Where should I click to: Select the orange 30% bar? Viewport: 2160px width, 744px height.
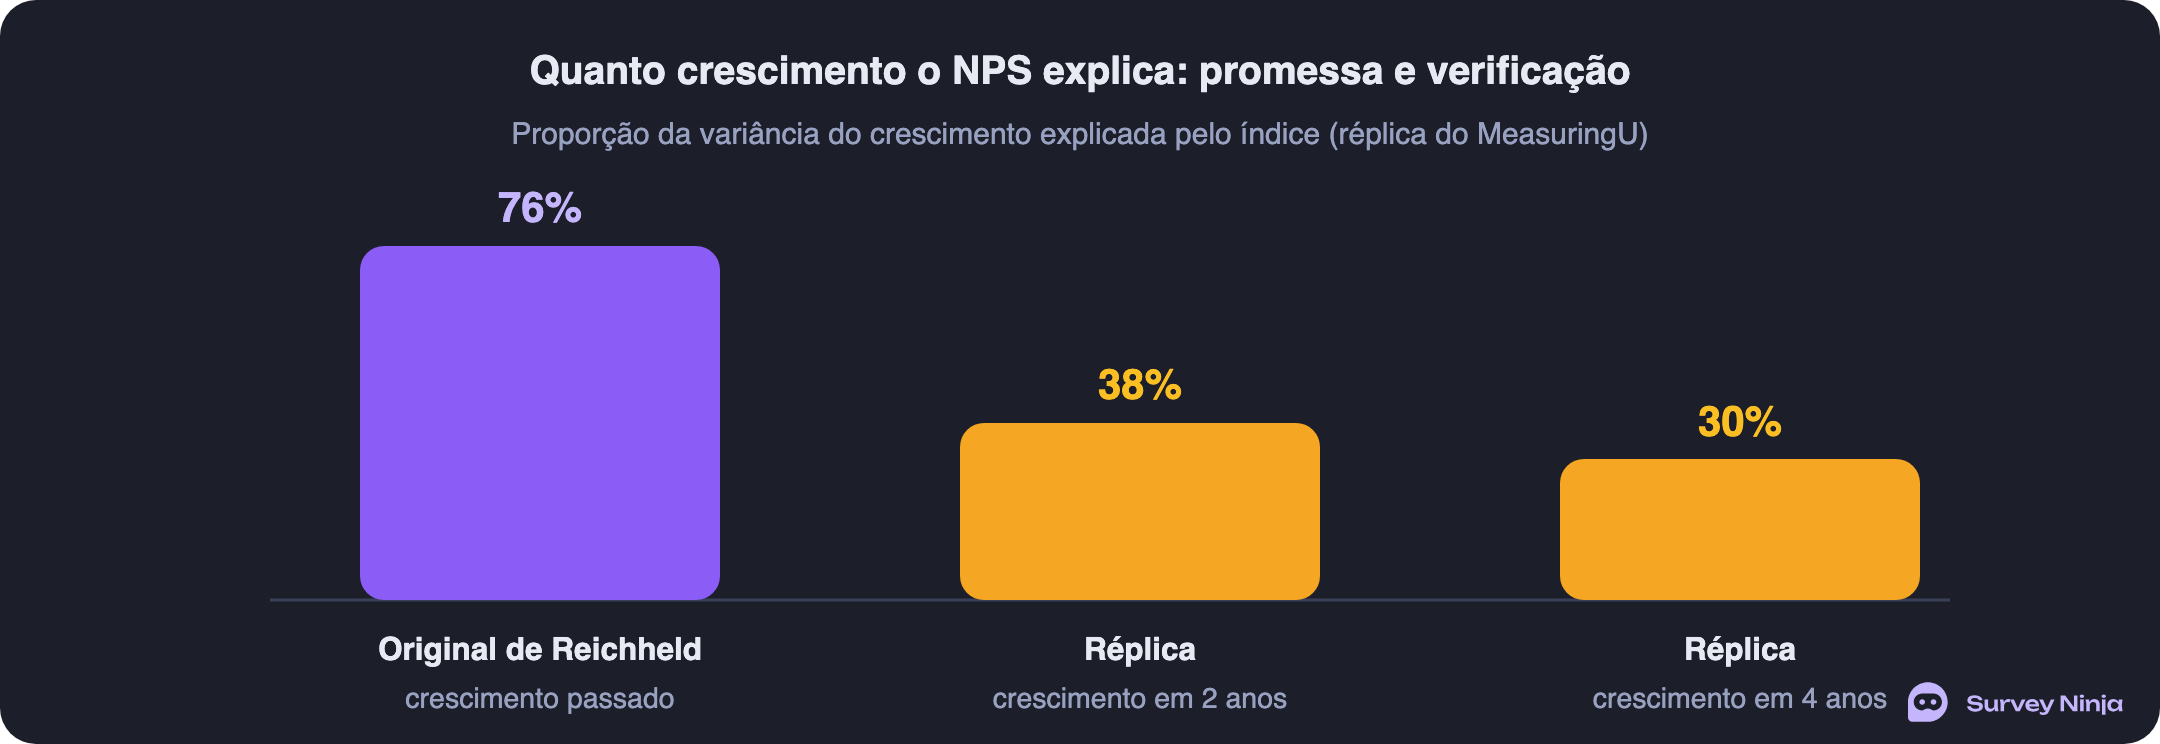click(1740, 529)
